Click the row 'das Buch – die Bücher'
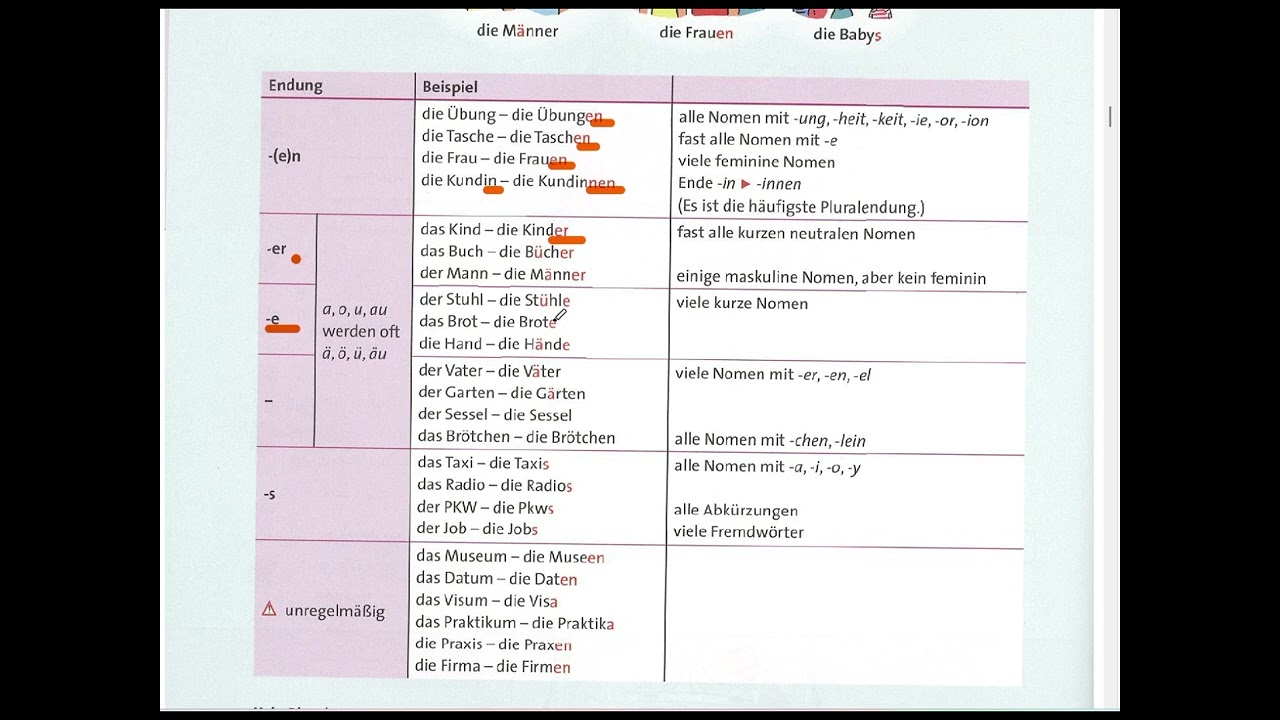 coord(497,252)
